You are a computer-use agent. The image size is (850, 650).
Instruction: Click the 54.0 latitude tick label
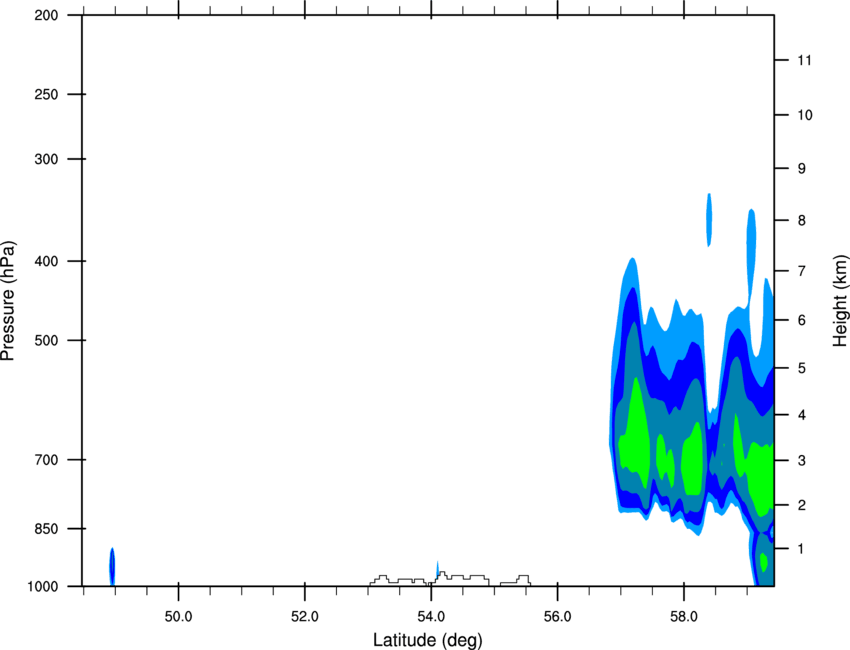click(x=432, y=617)
